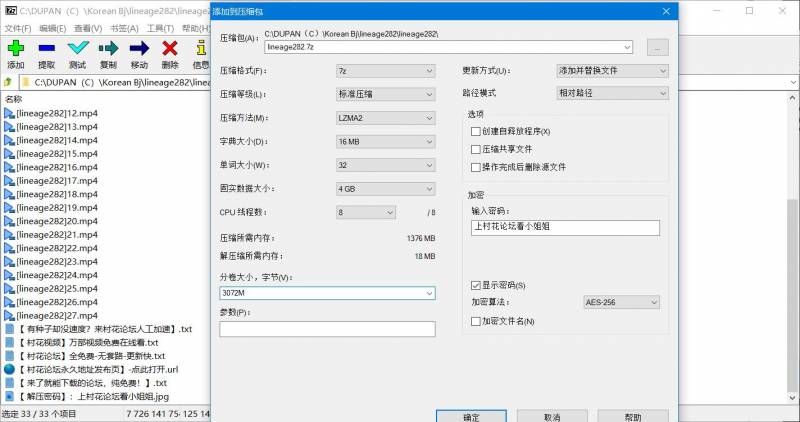The image size is (800, 422).
Task: Click the 参数(P) input field
Action: pyautogui.click(x=327, y=329)
